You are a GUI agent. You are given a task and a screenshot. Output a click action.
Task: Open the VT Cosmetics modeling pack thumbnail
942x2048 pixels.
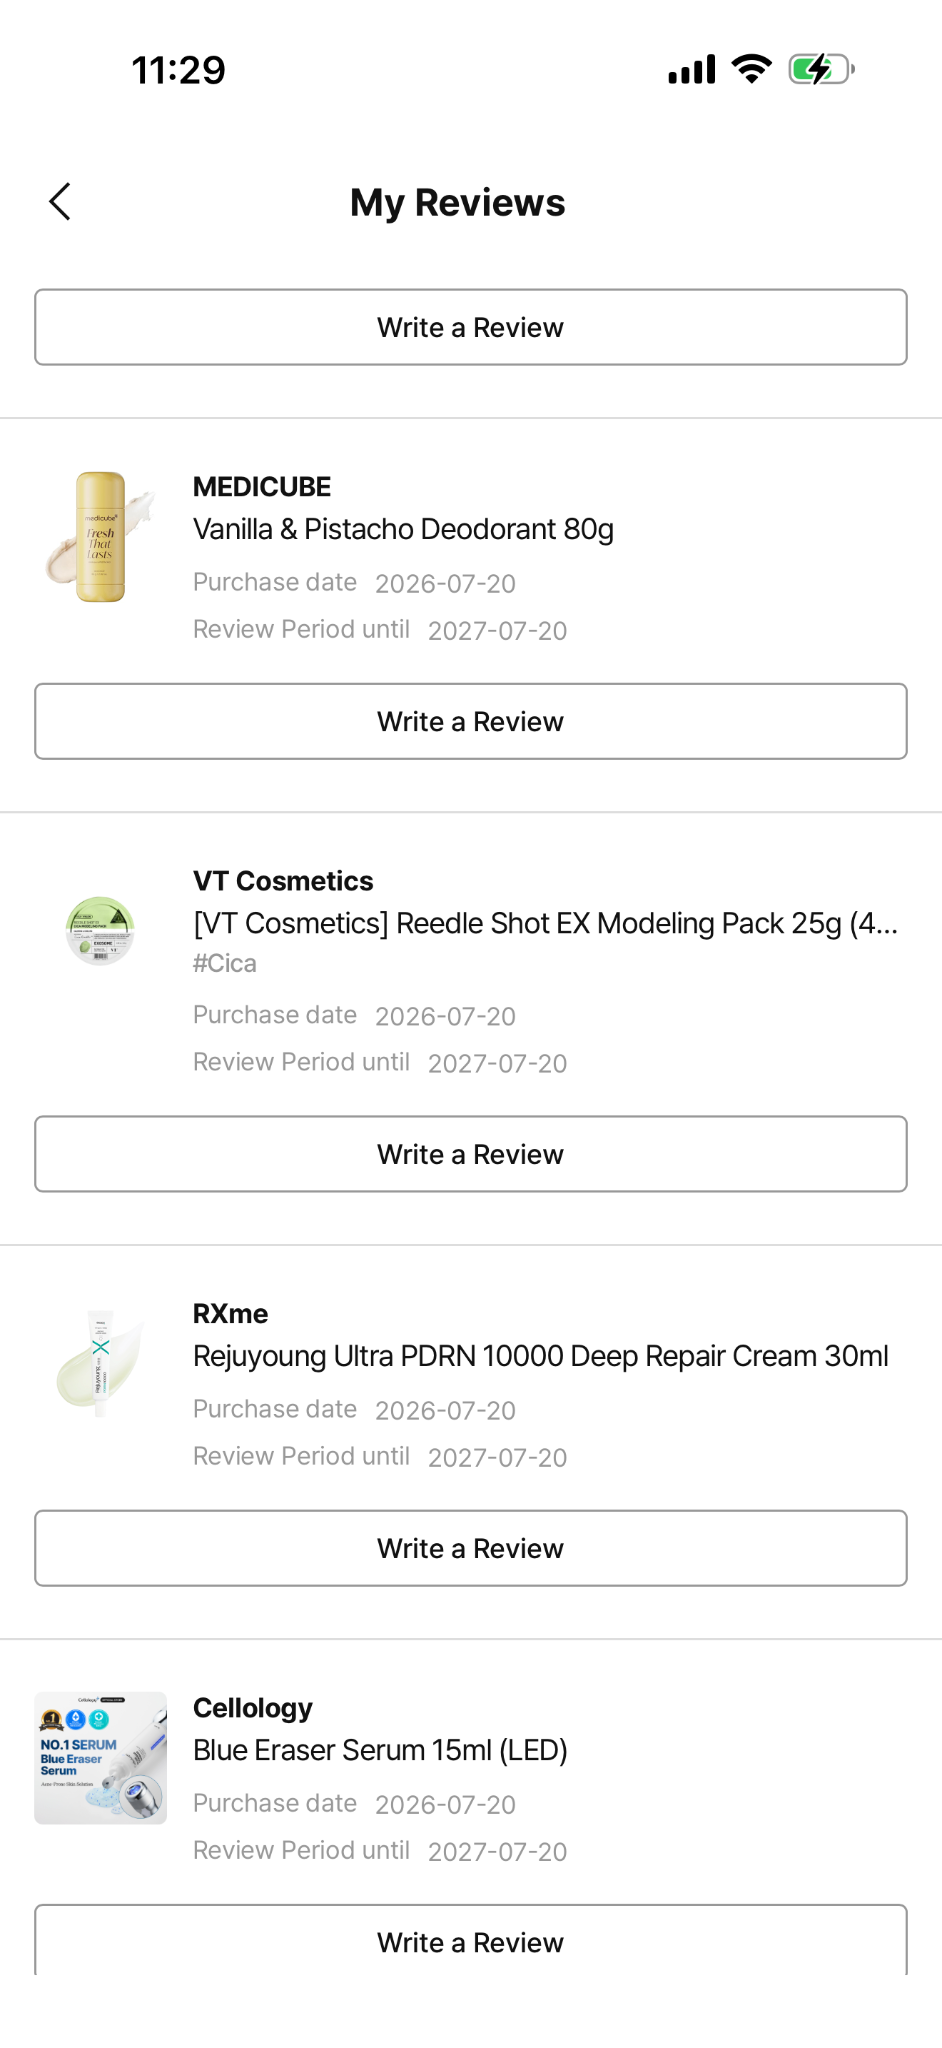(x=101, y=931)
